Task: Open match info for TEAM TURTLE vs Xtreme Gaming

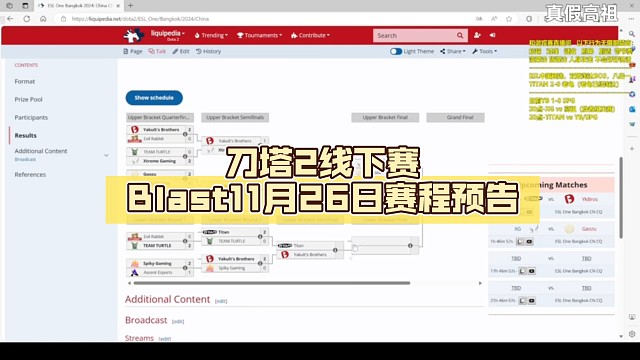Action: (185, 156)
